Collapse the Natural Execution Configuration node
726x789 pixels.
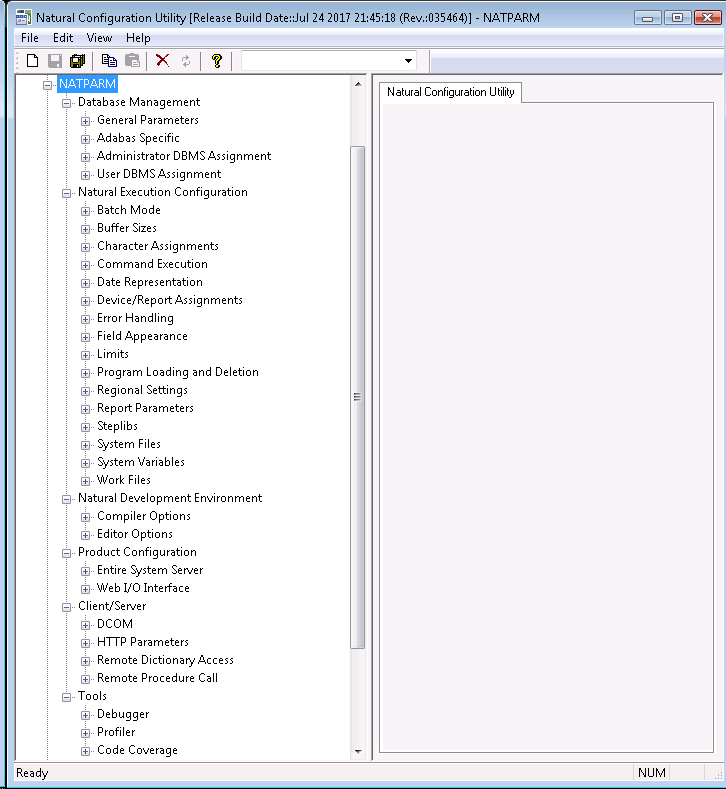[x=66, y=193]
